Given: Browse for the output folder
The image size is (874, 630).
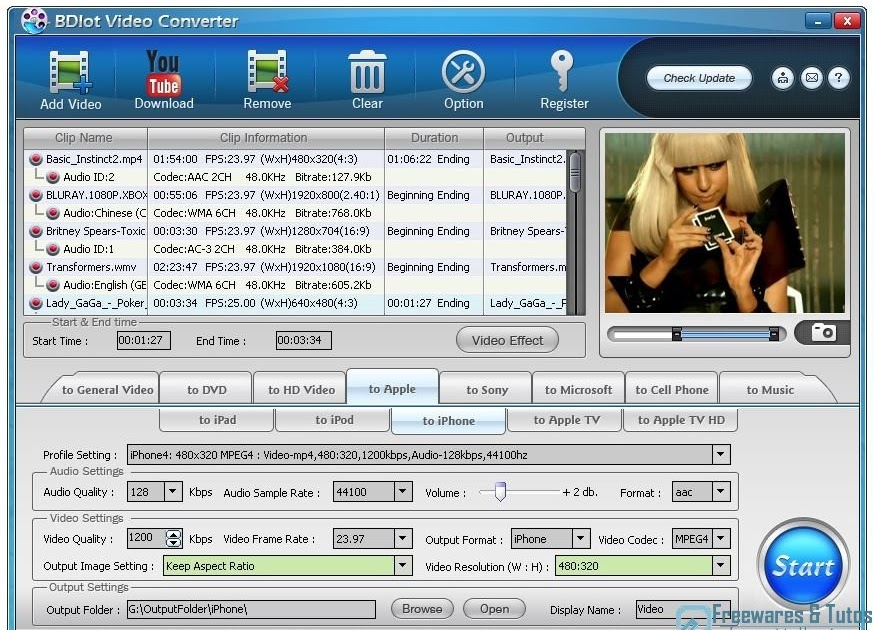Looking at the screenshot, I should 422,609.
